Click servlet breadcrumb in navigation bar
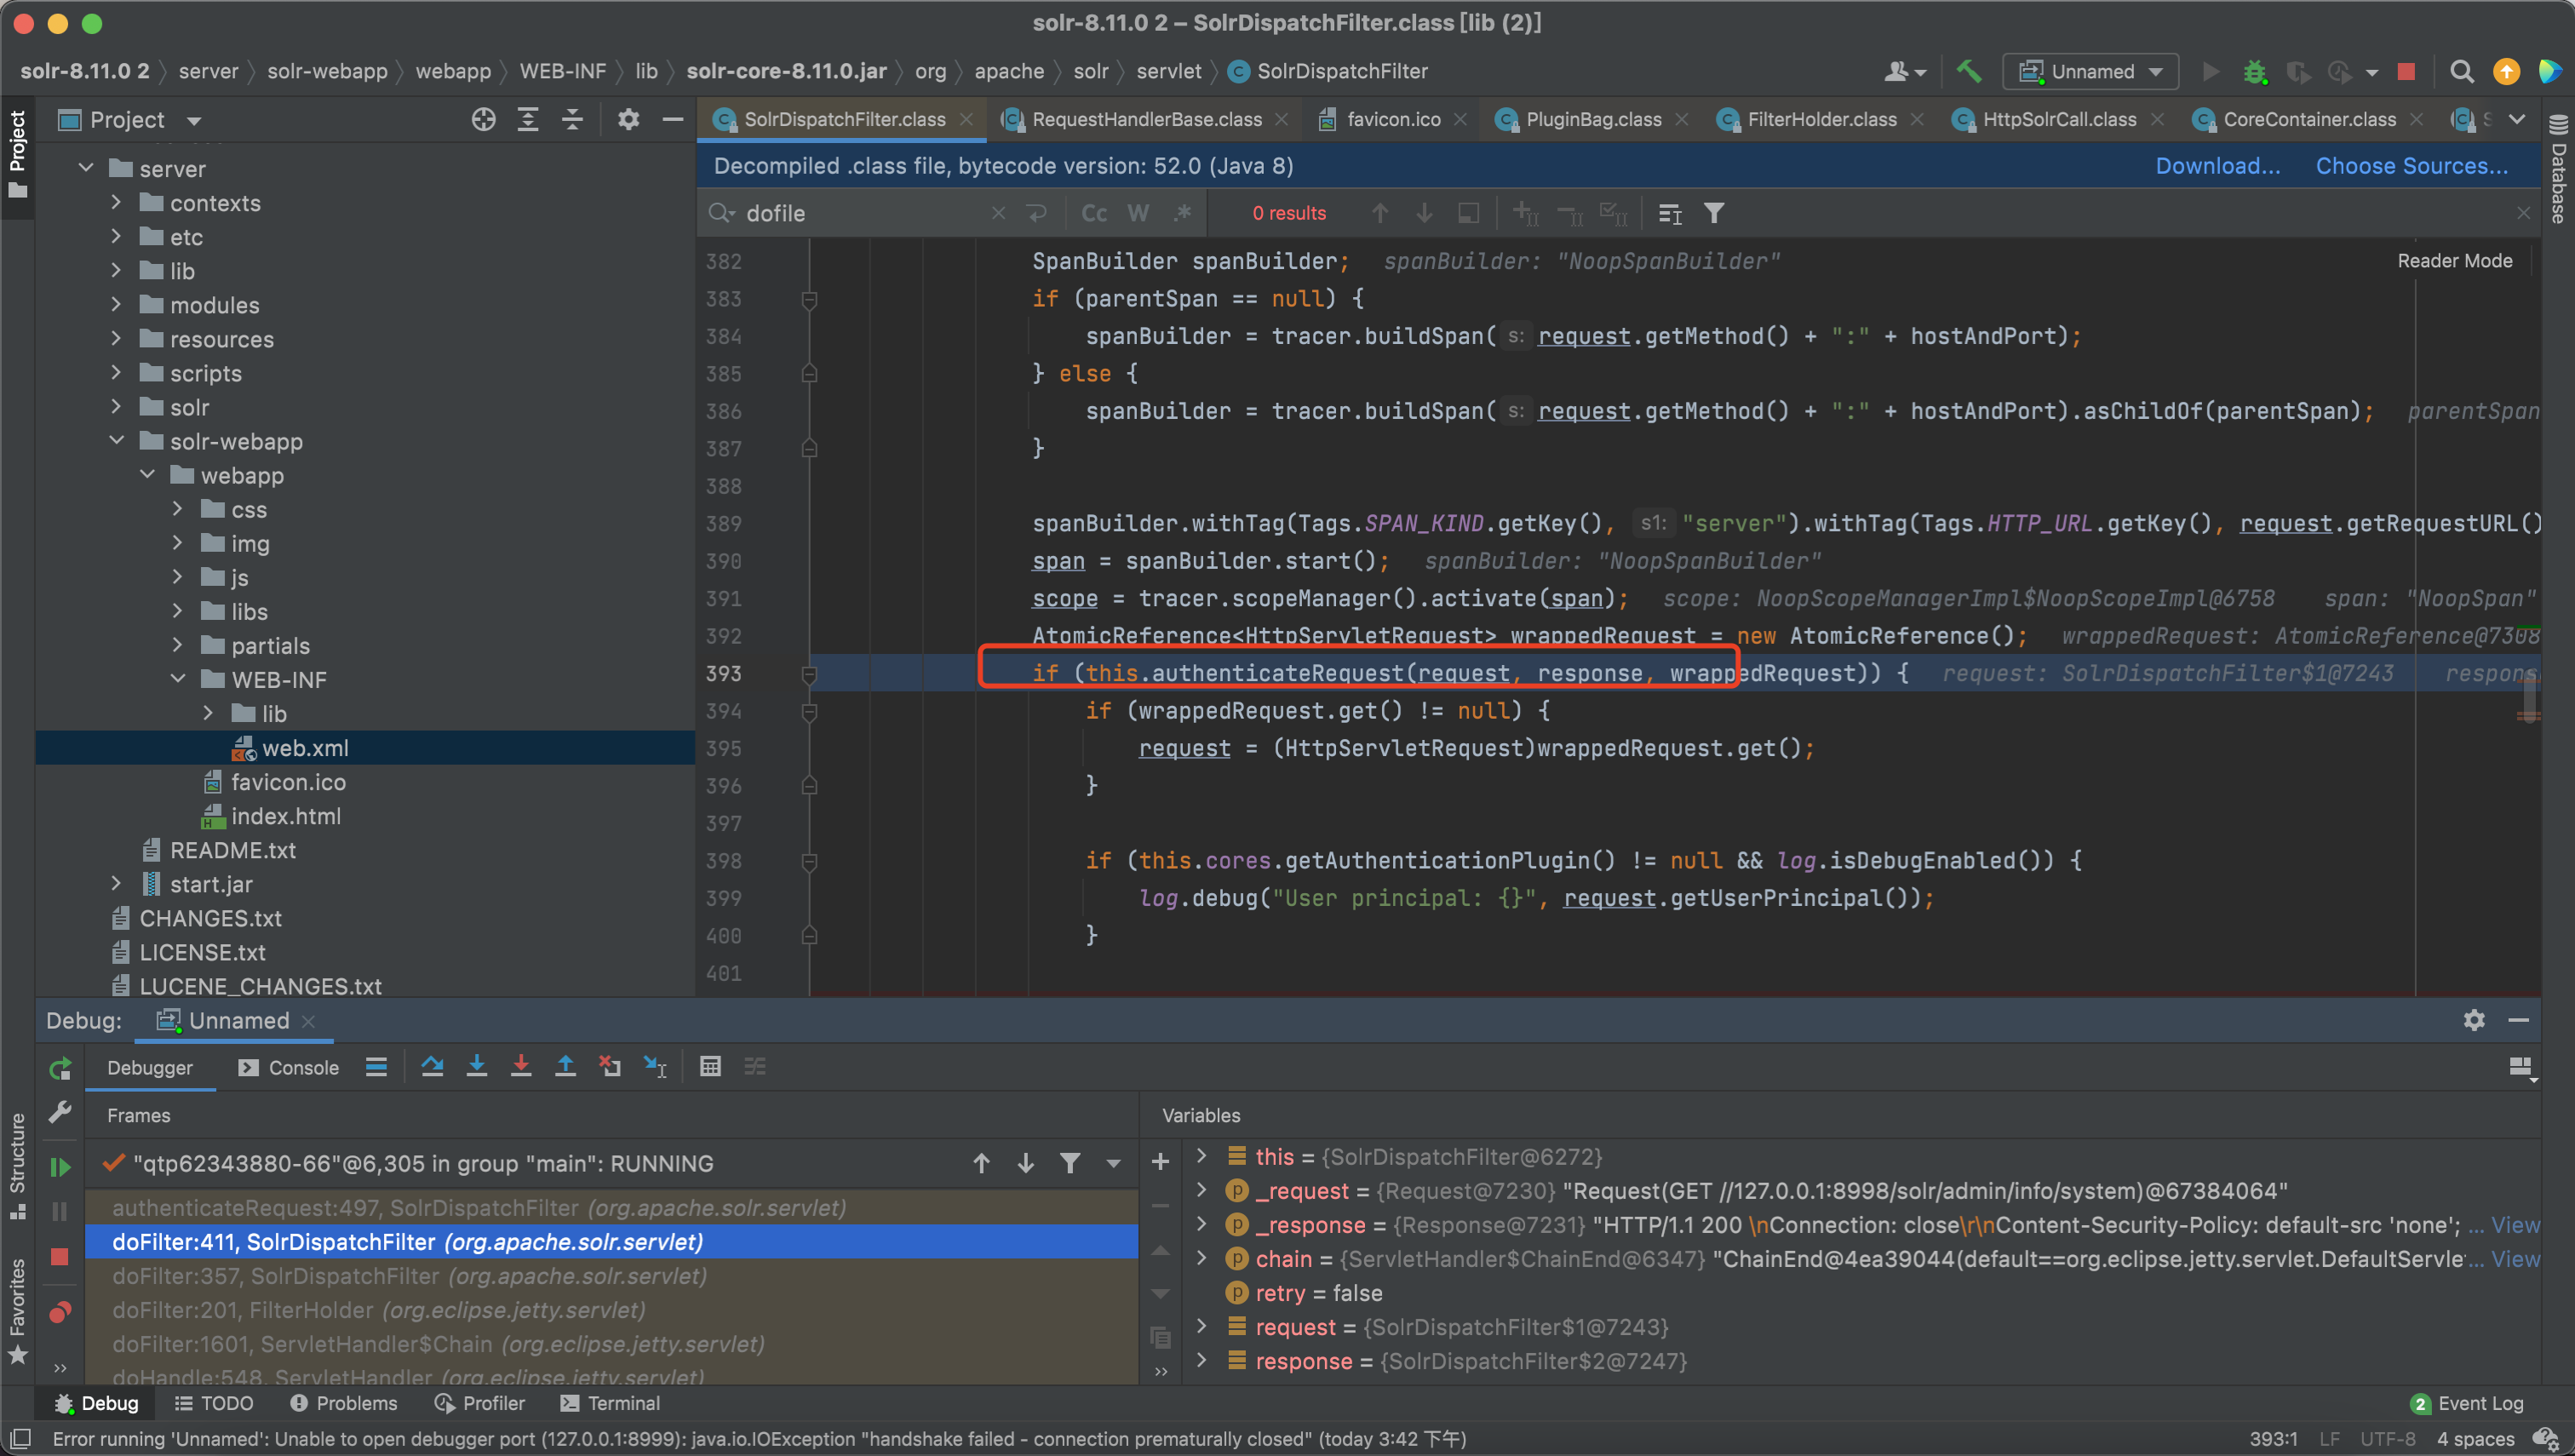This screenshot has height=1456, width=2575. tap(1168, 71)
